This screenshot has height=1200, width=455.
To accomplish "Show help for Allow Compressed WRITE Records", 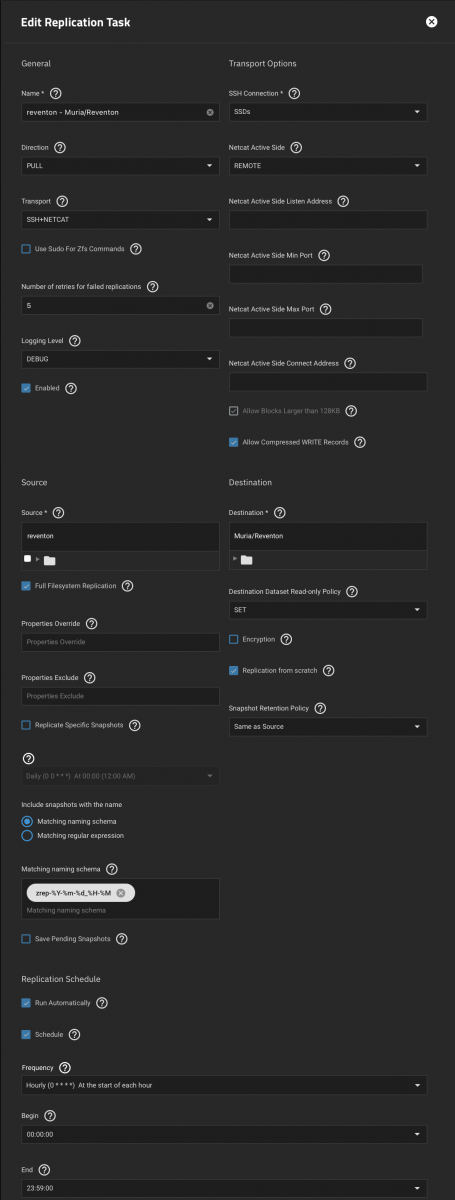I will (x=360, y=441).
